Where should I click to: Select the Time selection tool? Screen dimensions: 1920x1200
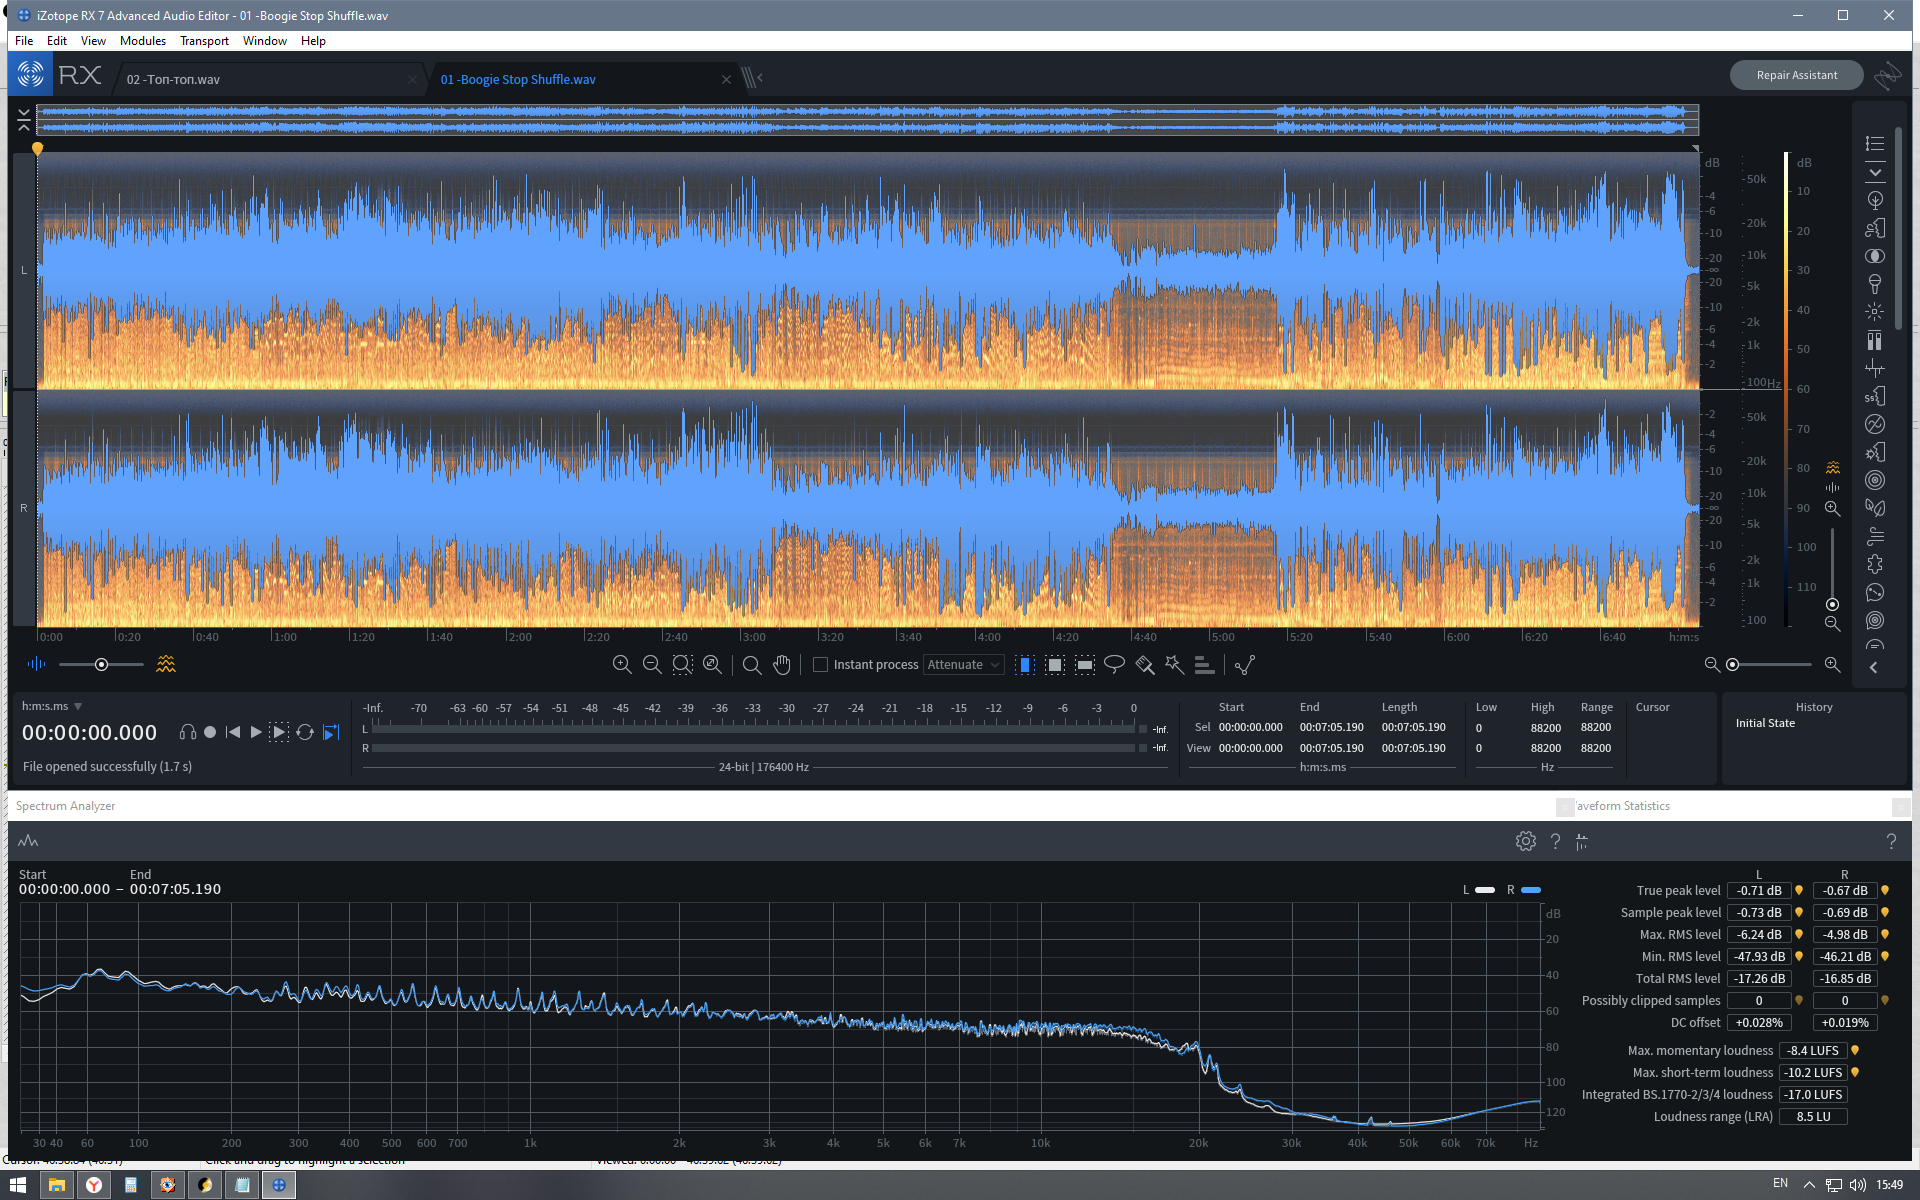1025,664
